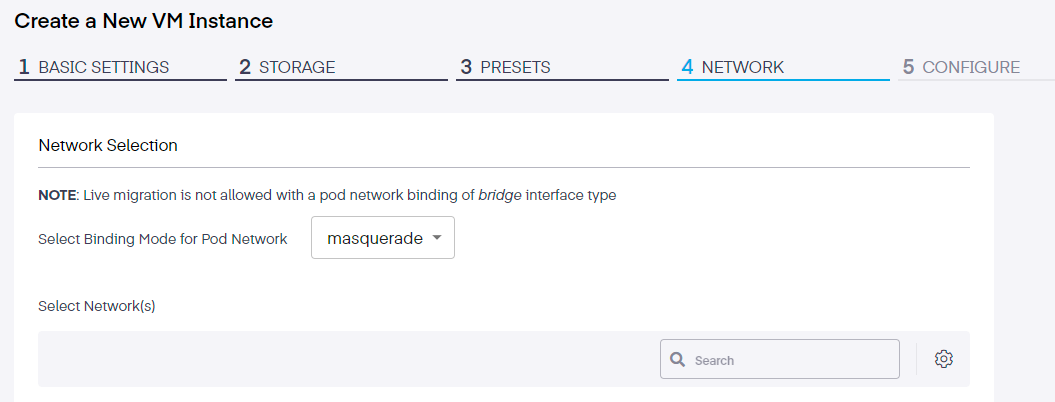Click the step number 3 indicator
Viewport: 1055px width, 402px height.
[x=466, y=68]
